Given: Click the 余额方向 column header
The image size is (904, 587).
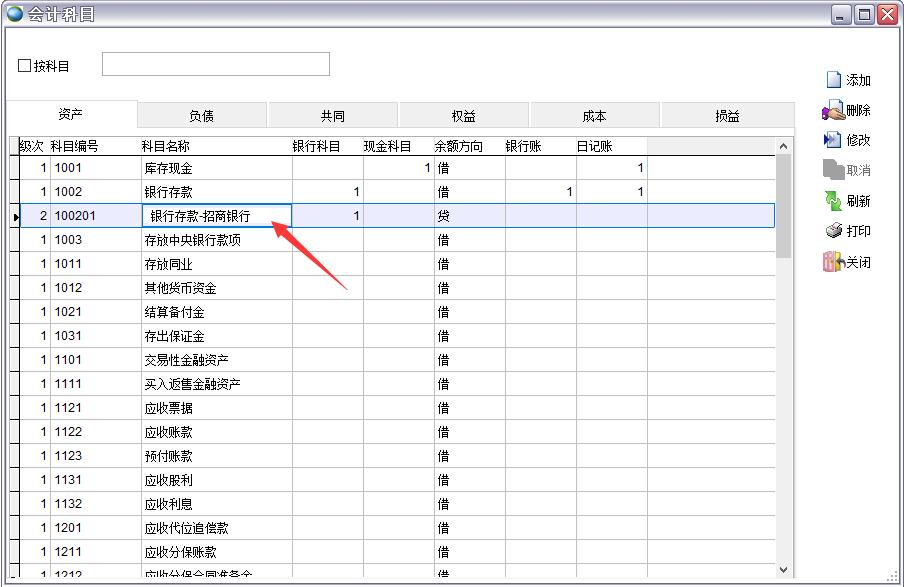Looking at the screenshot, I should (x=459, y=147).
